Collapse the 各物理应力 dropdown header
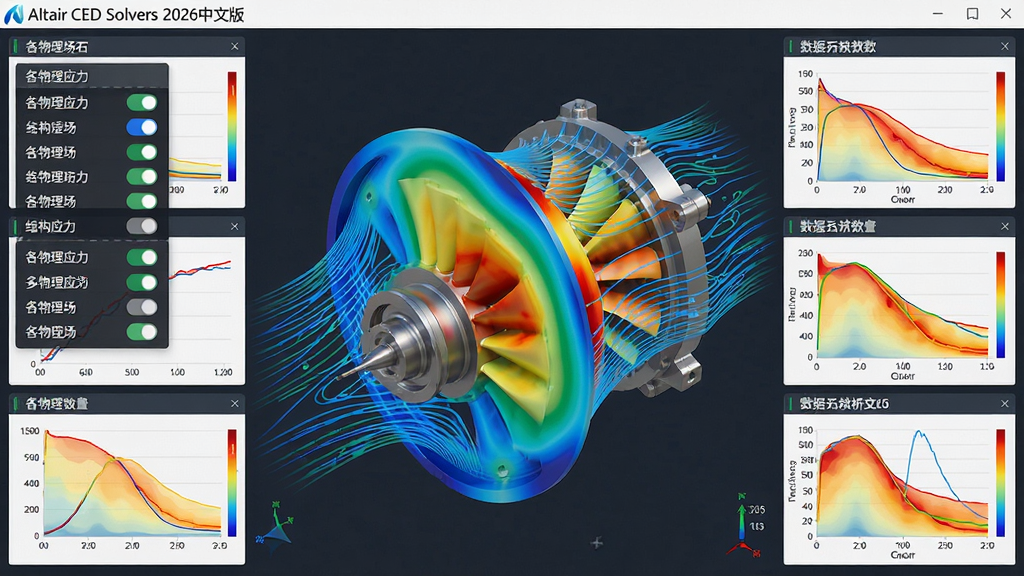Viewport: 1024px width, 576px height. pyautogui.click(x=92, y=76)
